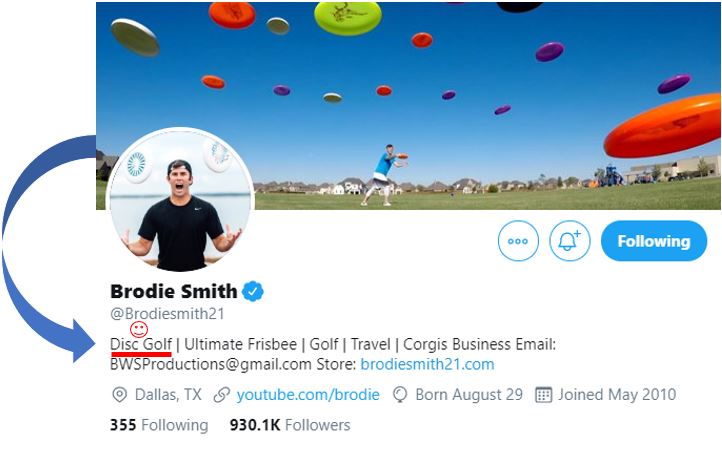Click the underlined Disc Golf text

(x=141, y=345)
